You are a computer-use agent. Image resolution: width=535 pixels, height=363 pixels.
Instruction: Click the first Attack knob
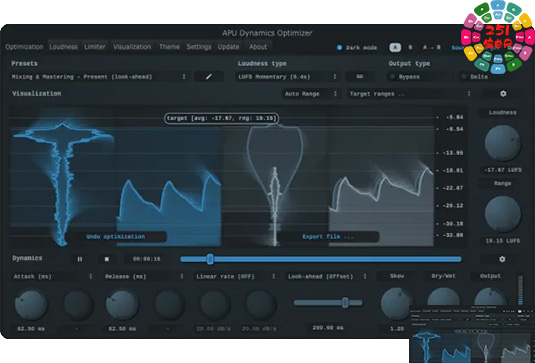(31, 304)
